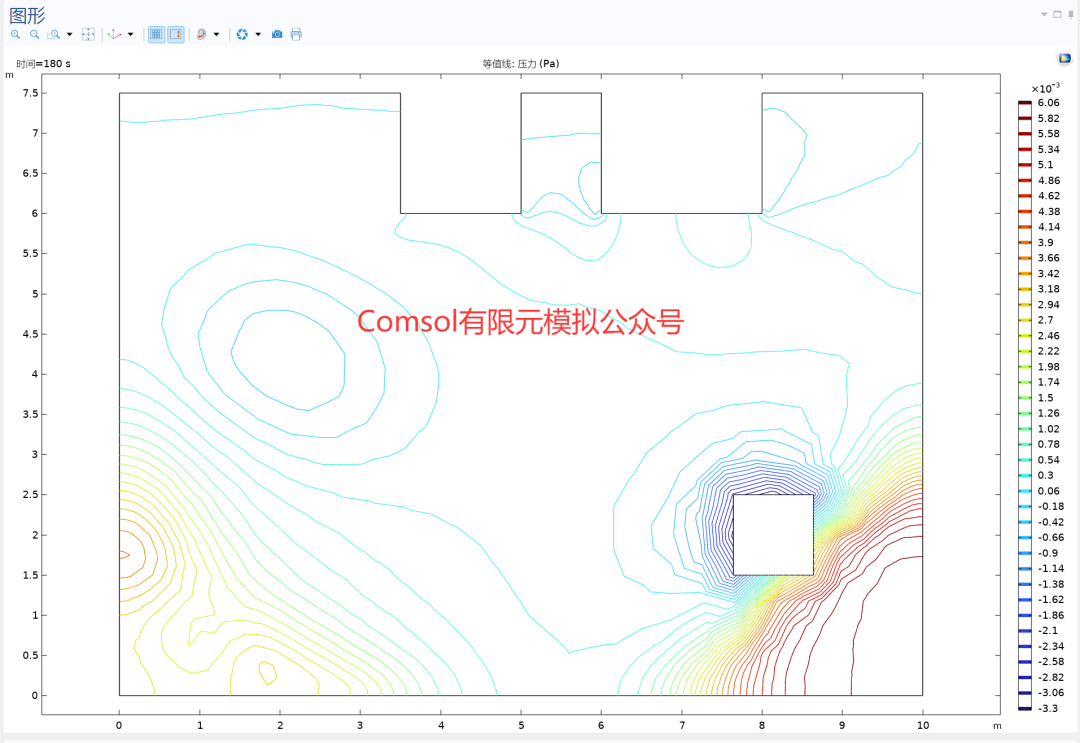1080x743 pixels.
Task: Click the Zoom In magnifier icon
Action: tap(15, 34)
